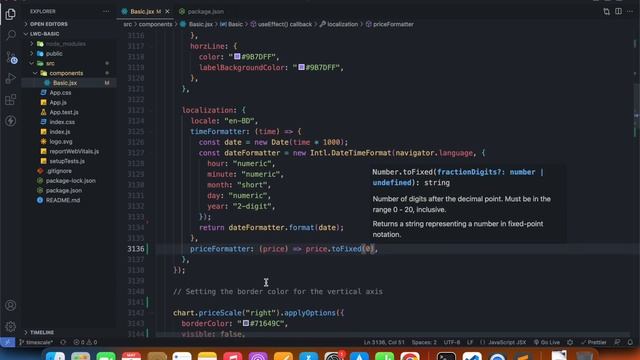Image resolution: width=640 pixels, height=360 pixels.
Task: Open index.js file
Action: click(x=60, y=132)
